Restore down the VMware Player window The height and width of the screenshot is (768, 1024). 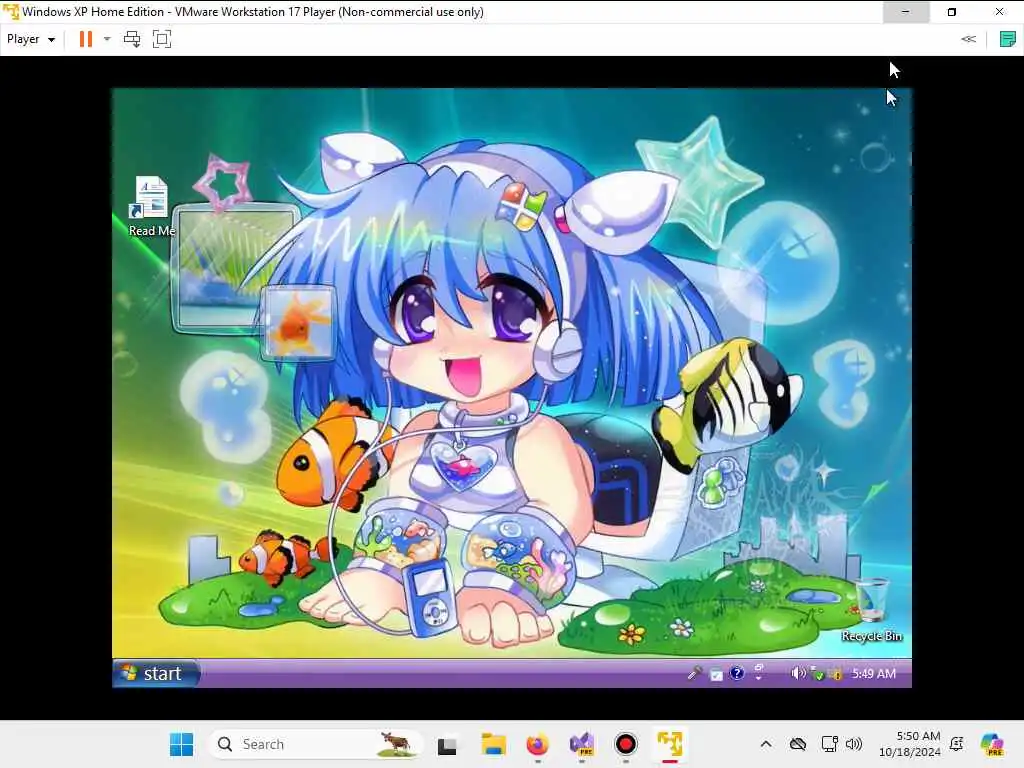pyautogui.click(x=952, y=12)
